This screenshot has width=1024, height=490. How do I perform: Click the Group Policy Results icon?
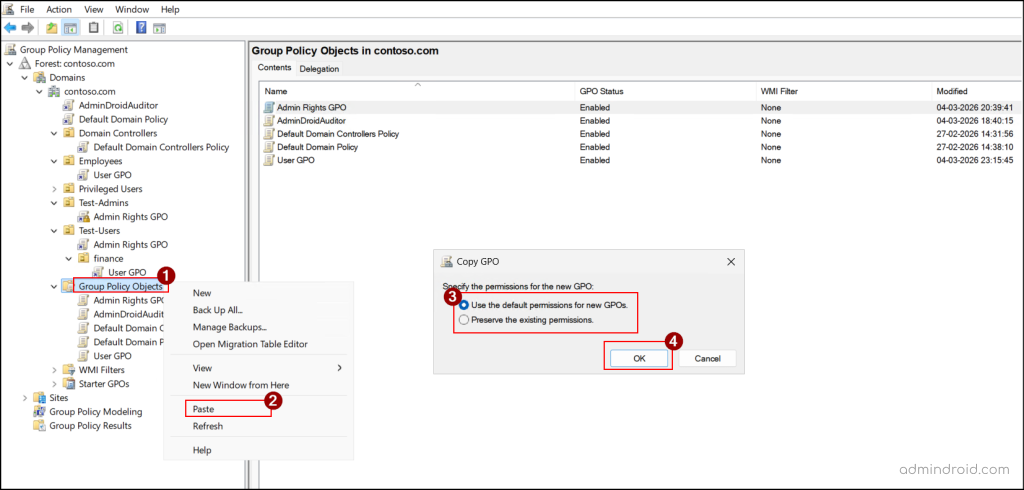(x=40, y=425)
